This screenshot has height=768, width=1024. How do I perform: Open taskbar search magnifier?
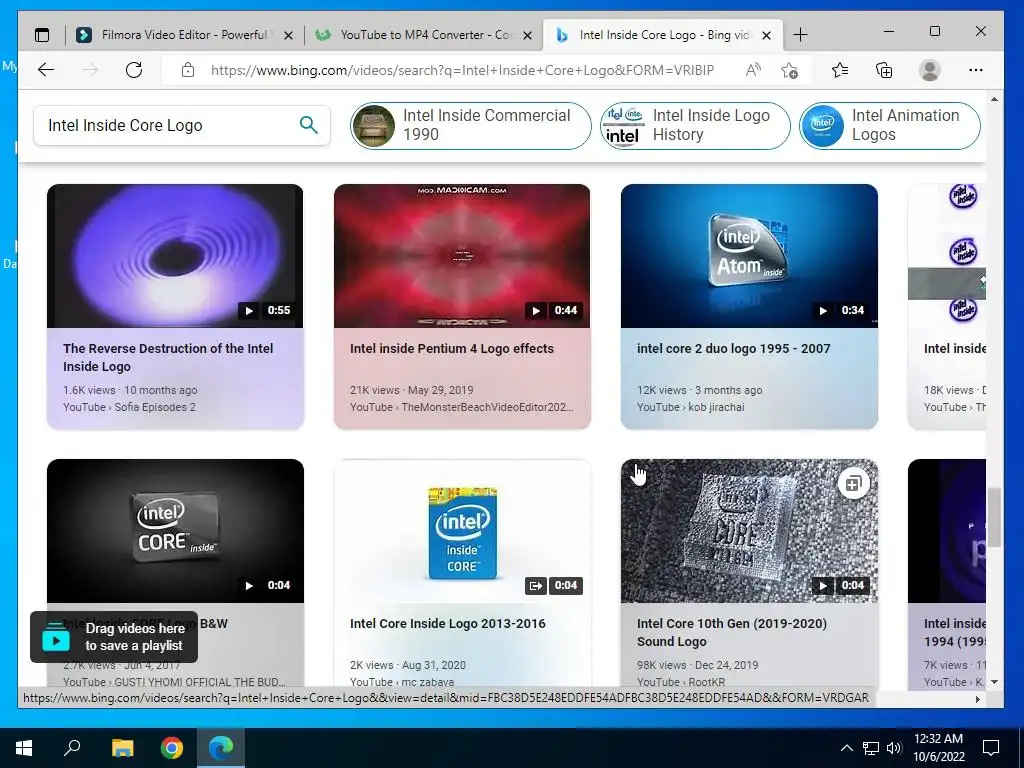(72, 748)
